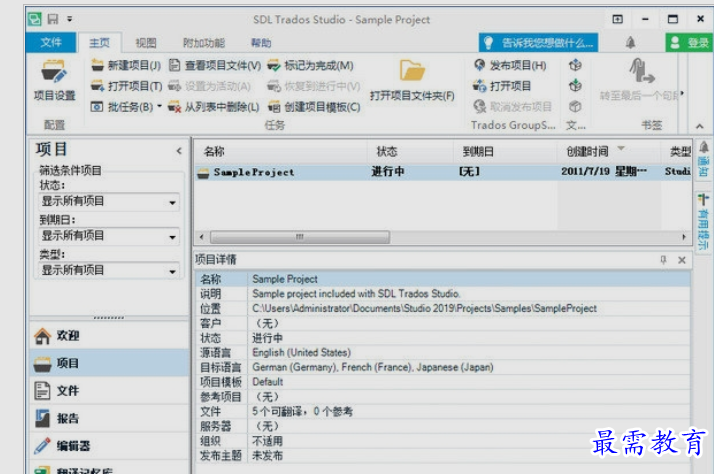
Task: Sort by Name (名称) column header
Action: [281, 152]
